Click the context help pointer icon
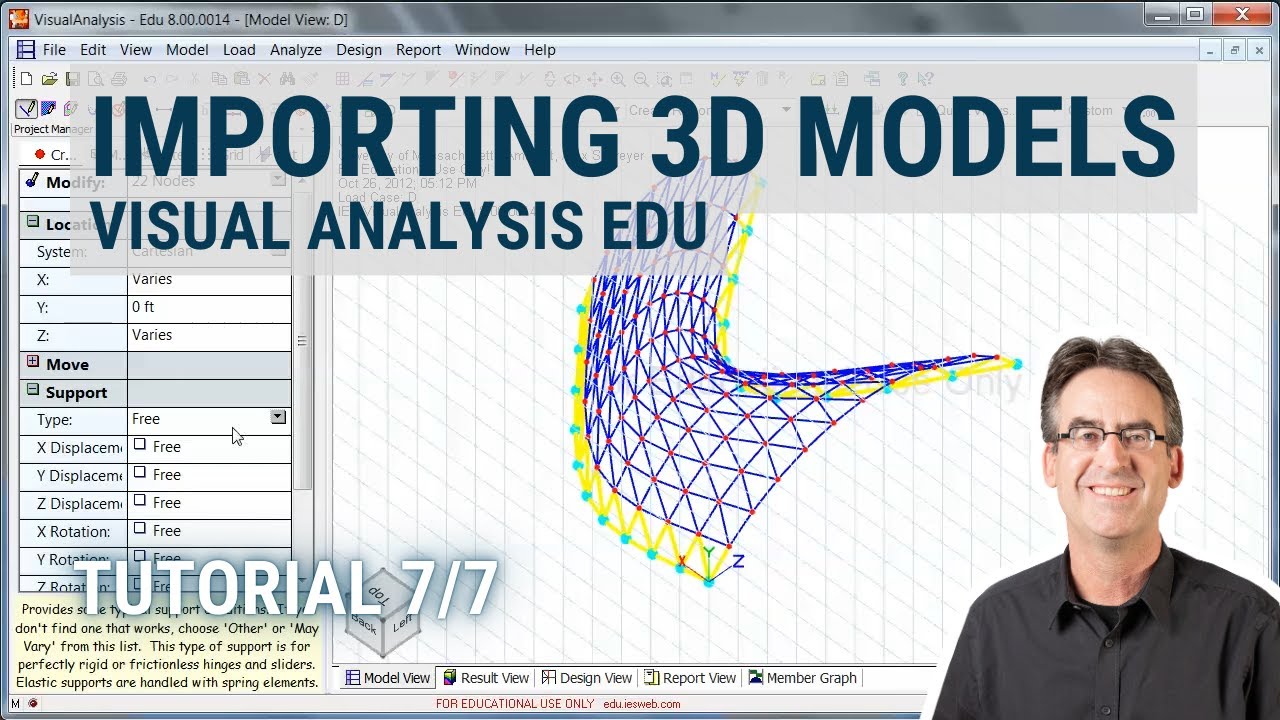The width and height of the screenshot is (1280, 720). click(925, 79)
